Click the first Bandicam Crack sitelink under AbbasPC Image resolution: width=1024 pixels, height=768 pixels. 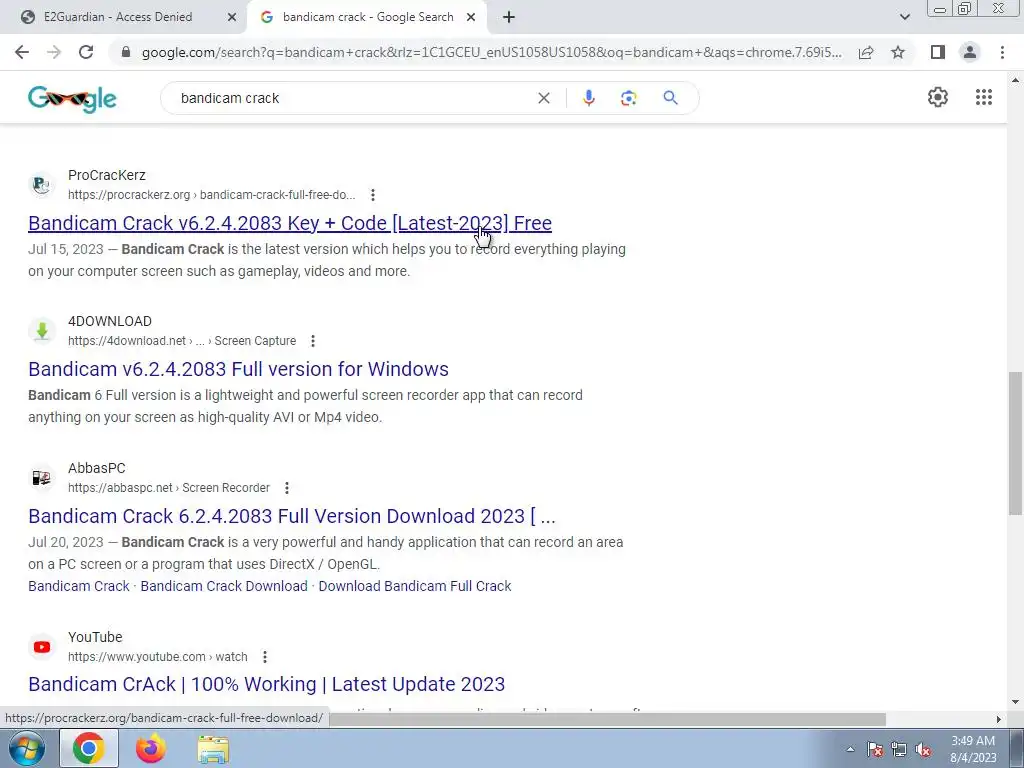point(79,586)
